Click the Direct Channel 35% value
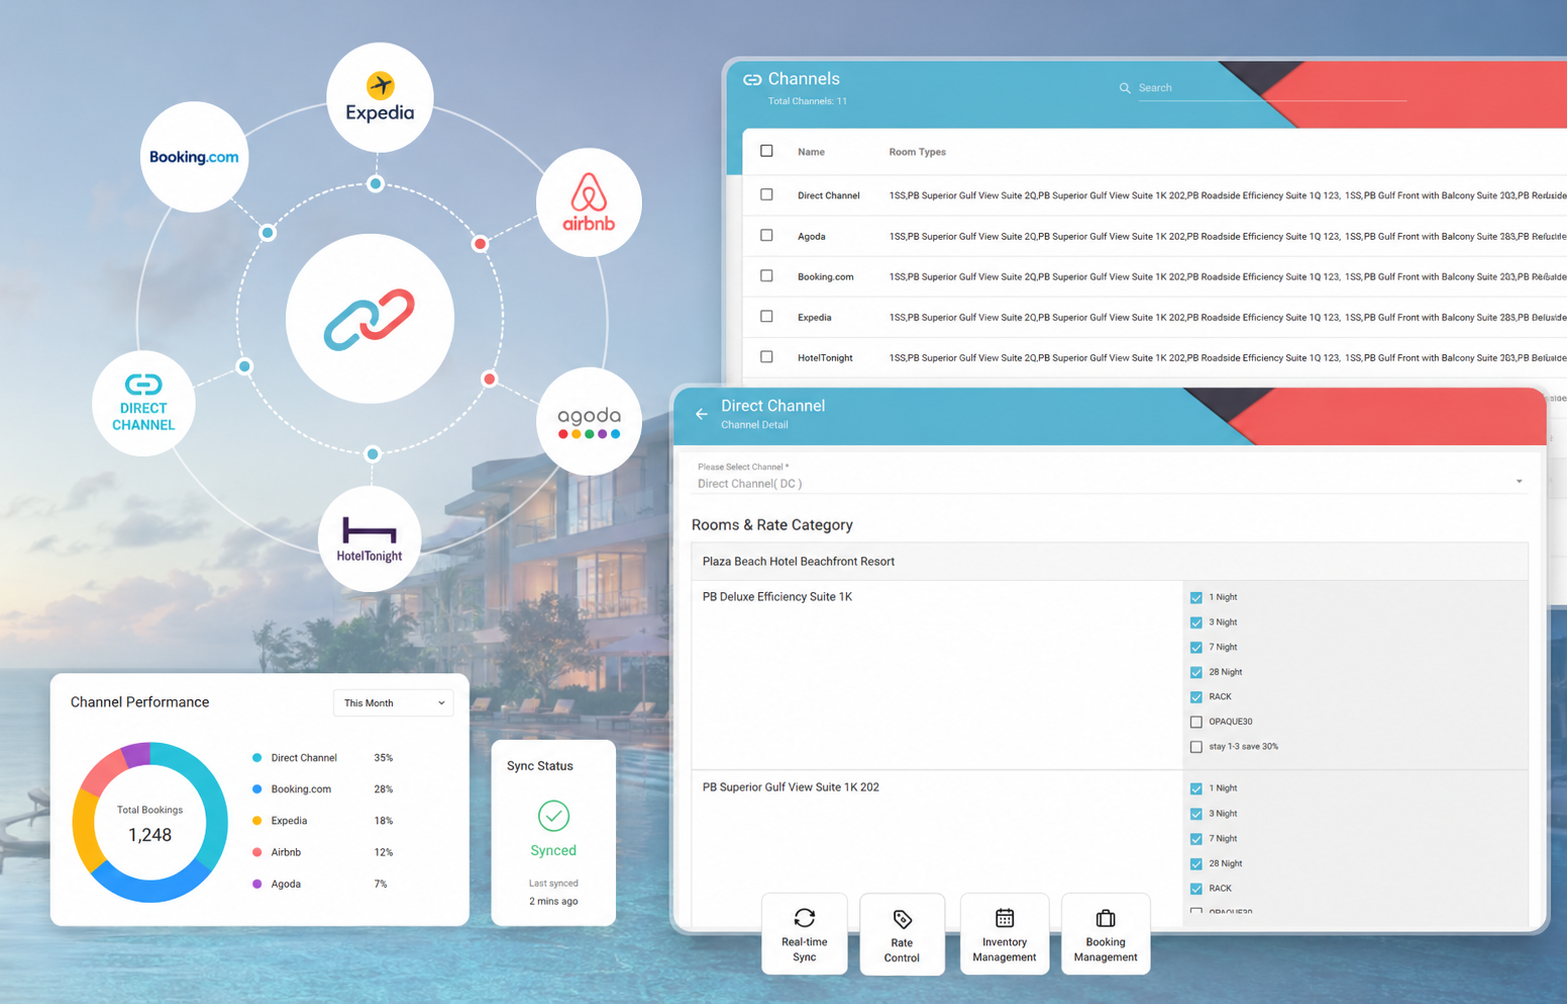 (383, 758)
